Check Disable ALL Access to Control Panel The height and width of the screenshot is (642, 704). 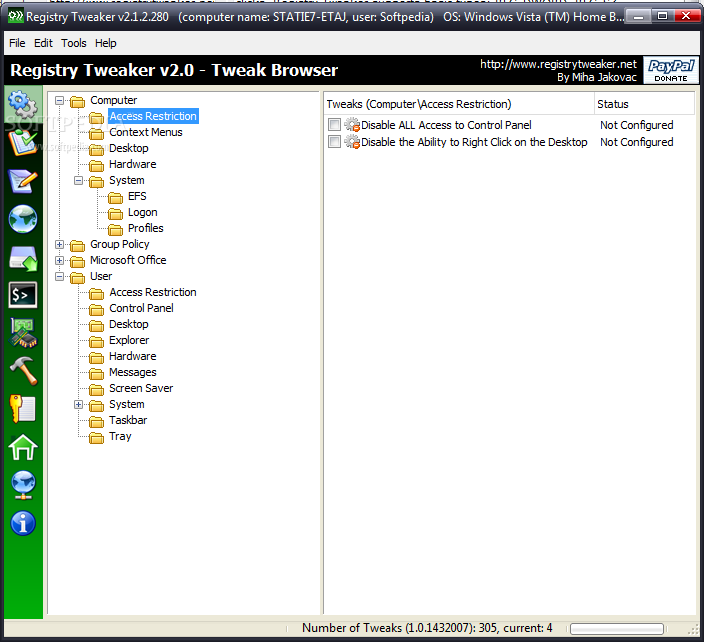334,124
